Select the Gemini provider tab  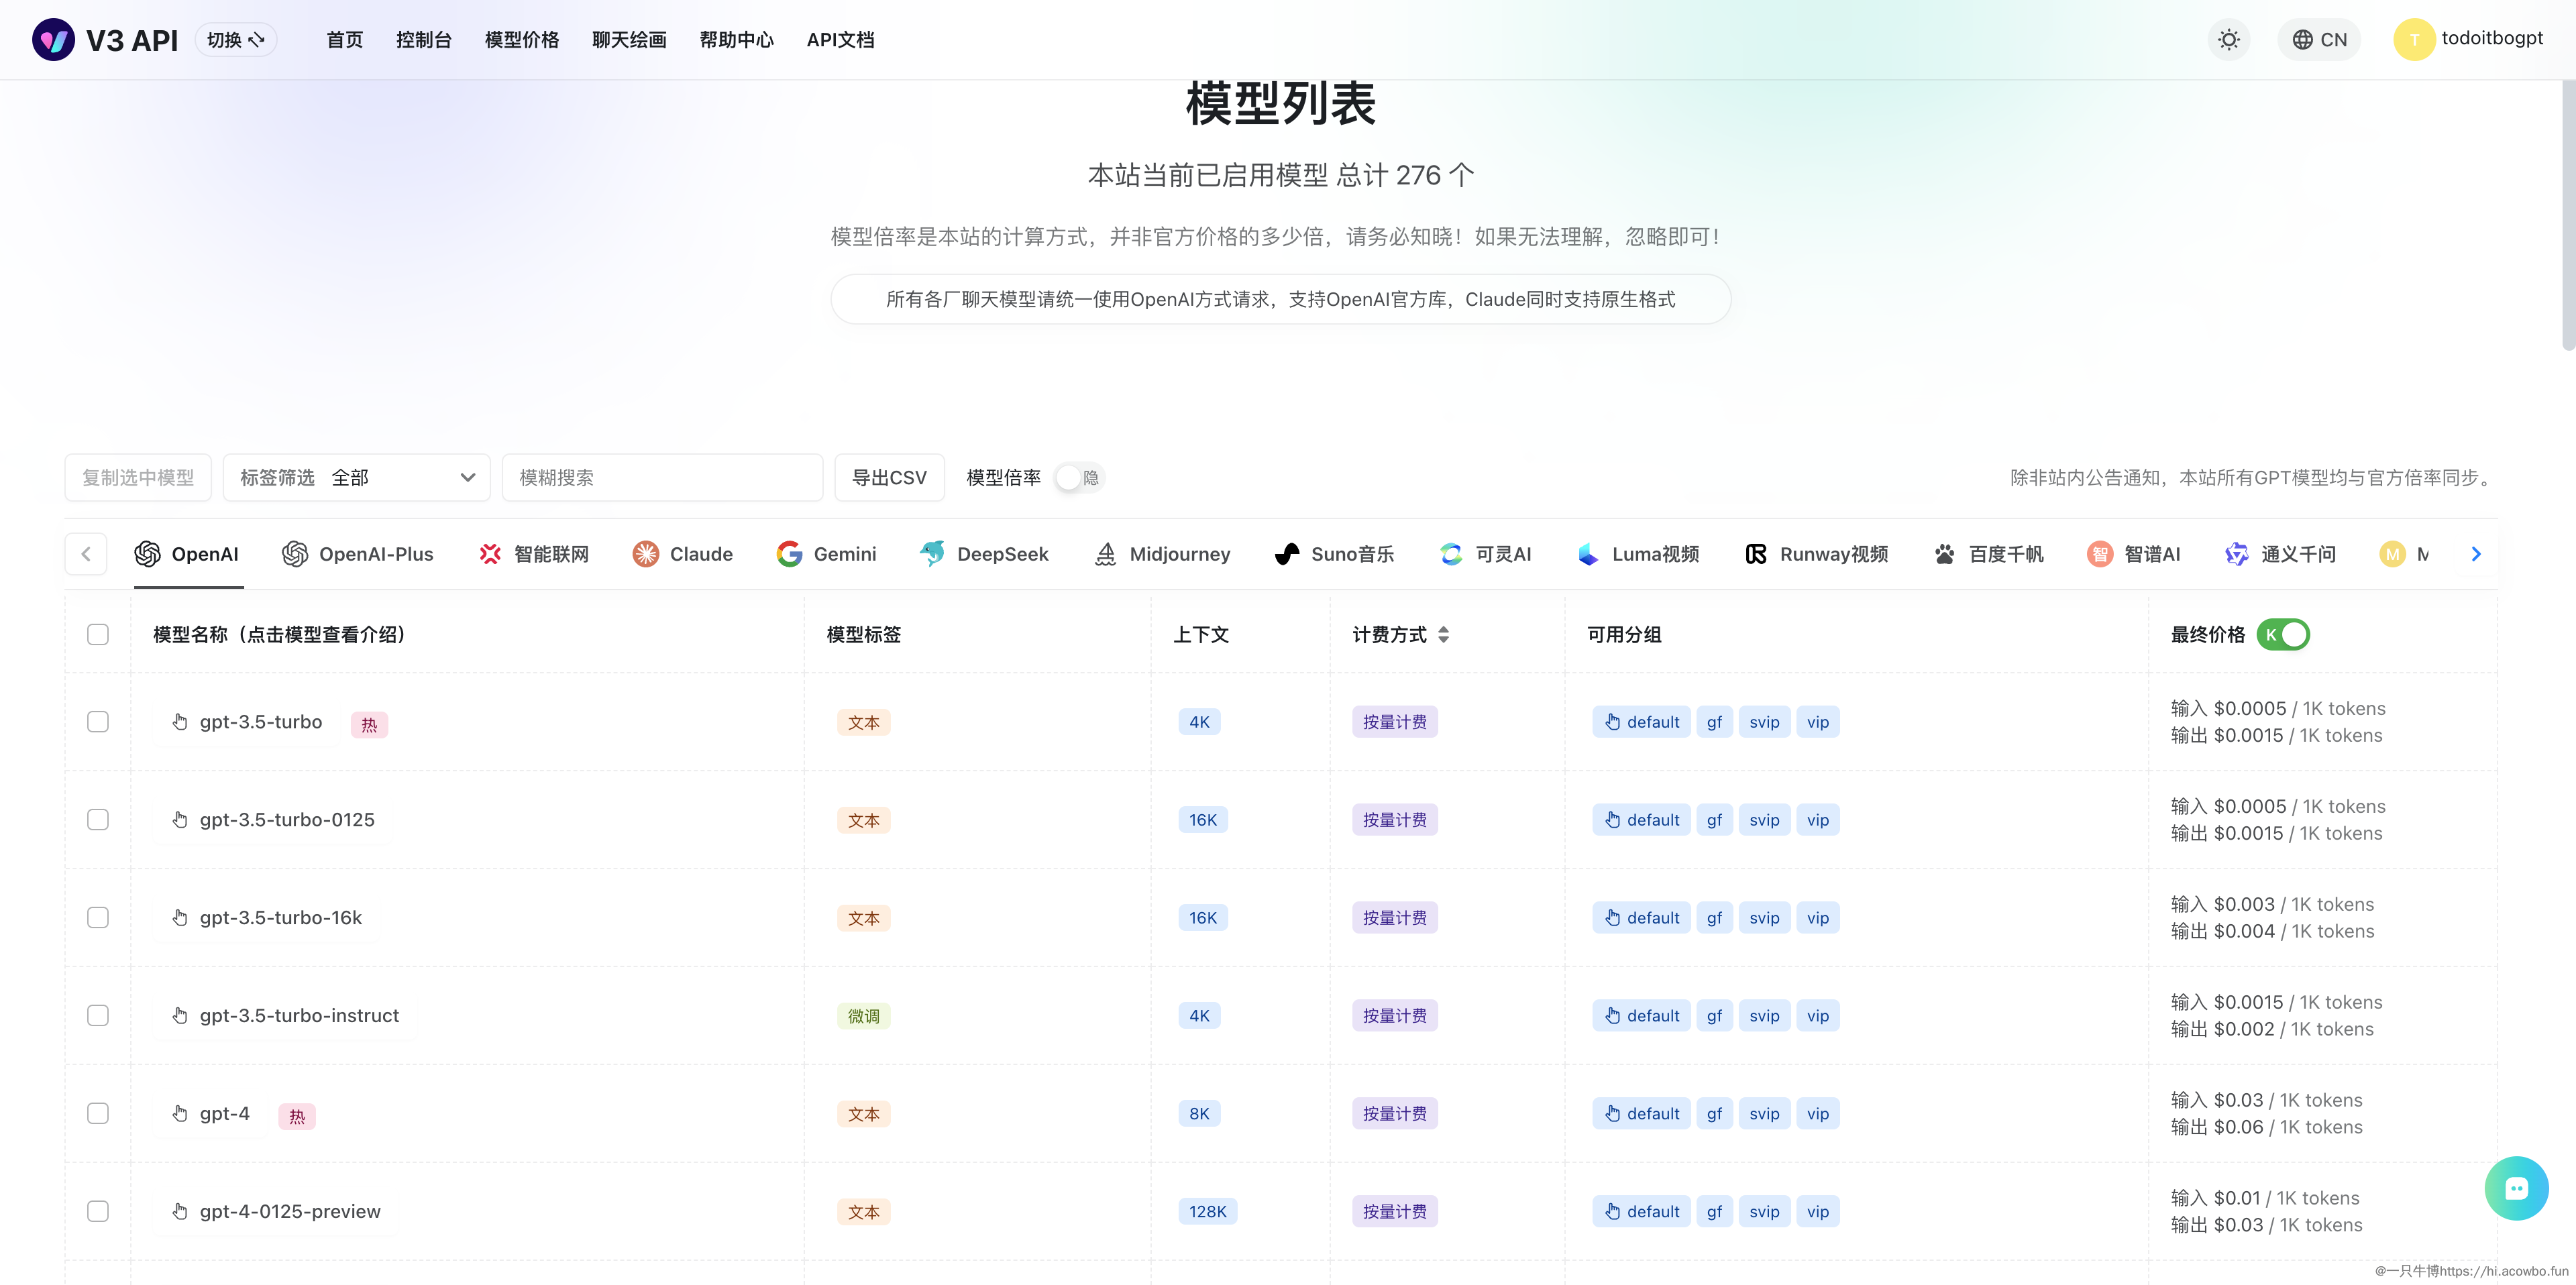(826, 554)
